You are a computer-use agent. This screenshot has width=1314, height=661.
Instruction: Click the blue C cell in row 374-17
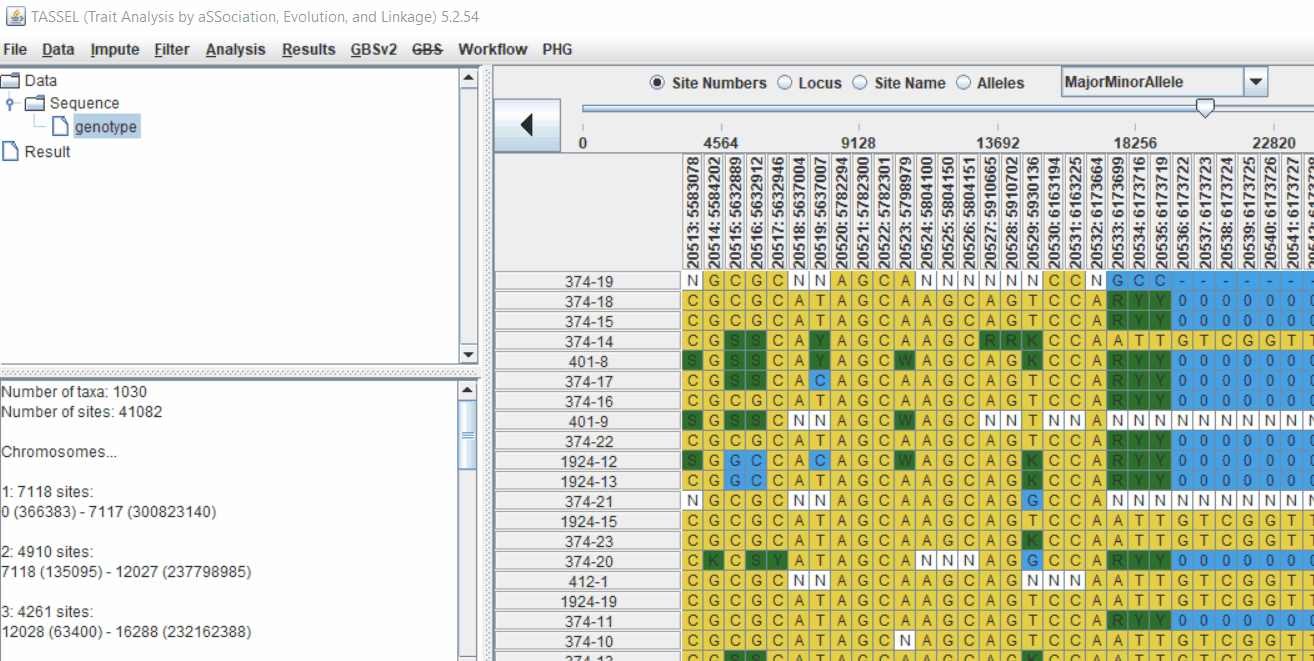coord(819,381)
